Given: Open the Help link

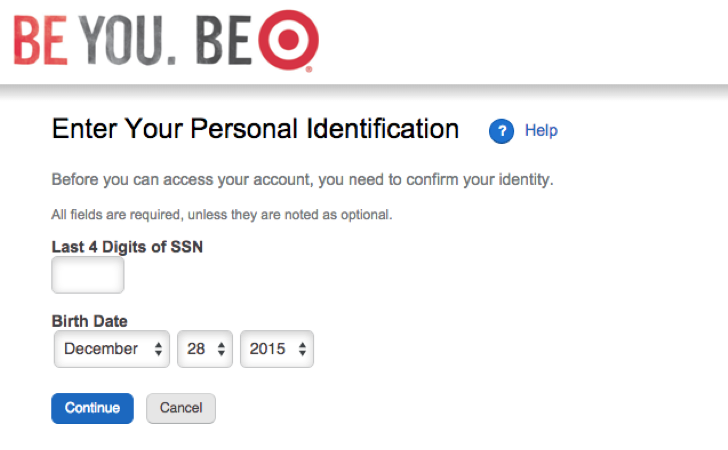Looking at the screenshot, I should [541, 130].
